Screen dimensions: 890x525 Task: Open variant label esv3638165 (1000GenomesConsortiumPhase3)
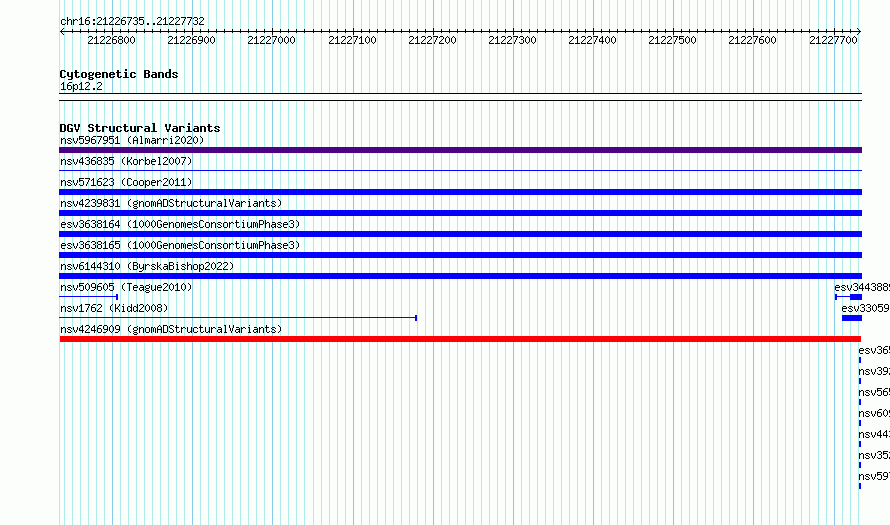(x=180, y=245)
